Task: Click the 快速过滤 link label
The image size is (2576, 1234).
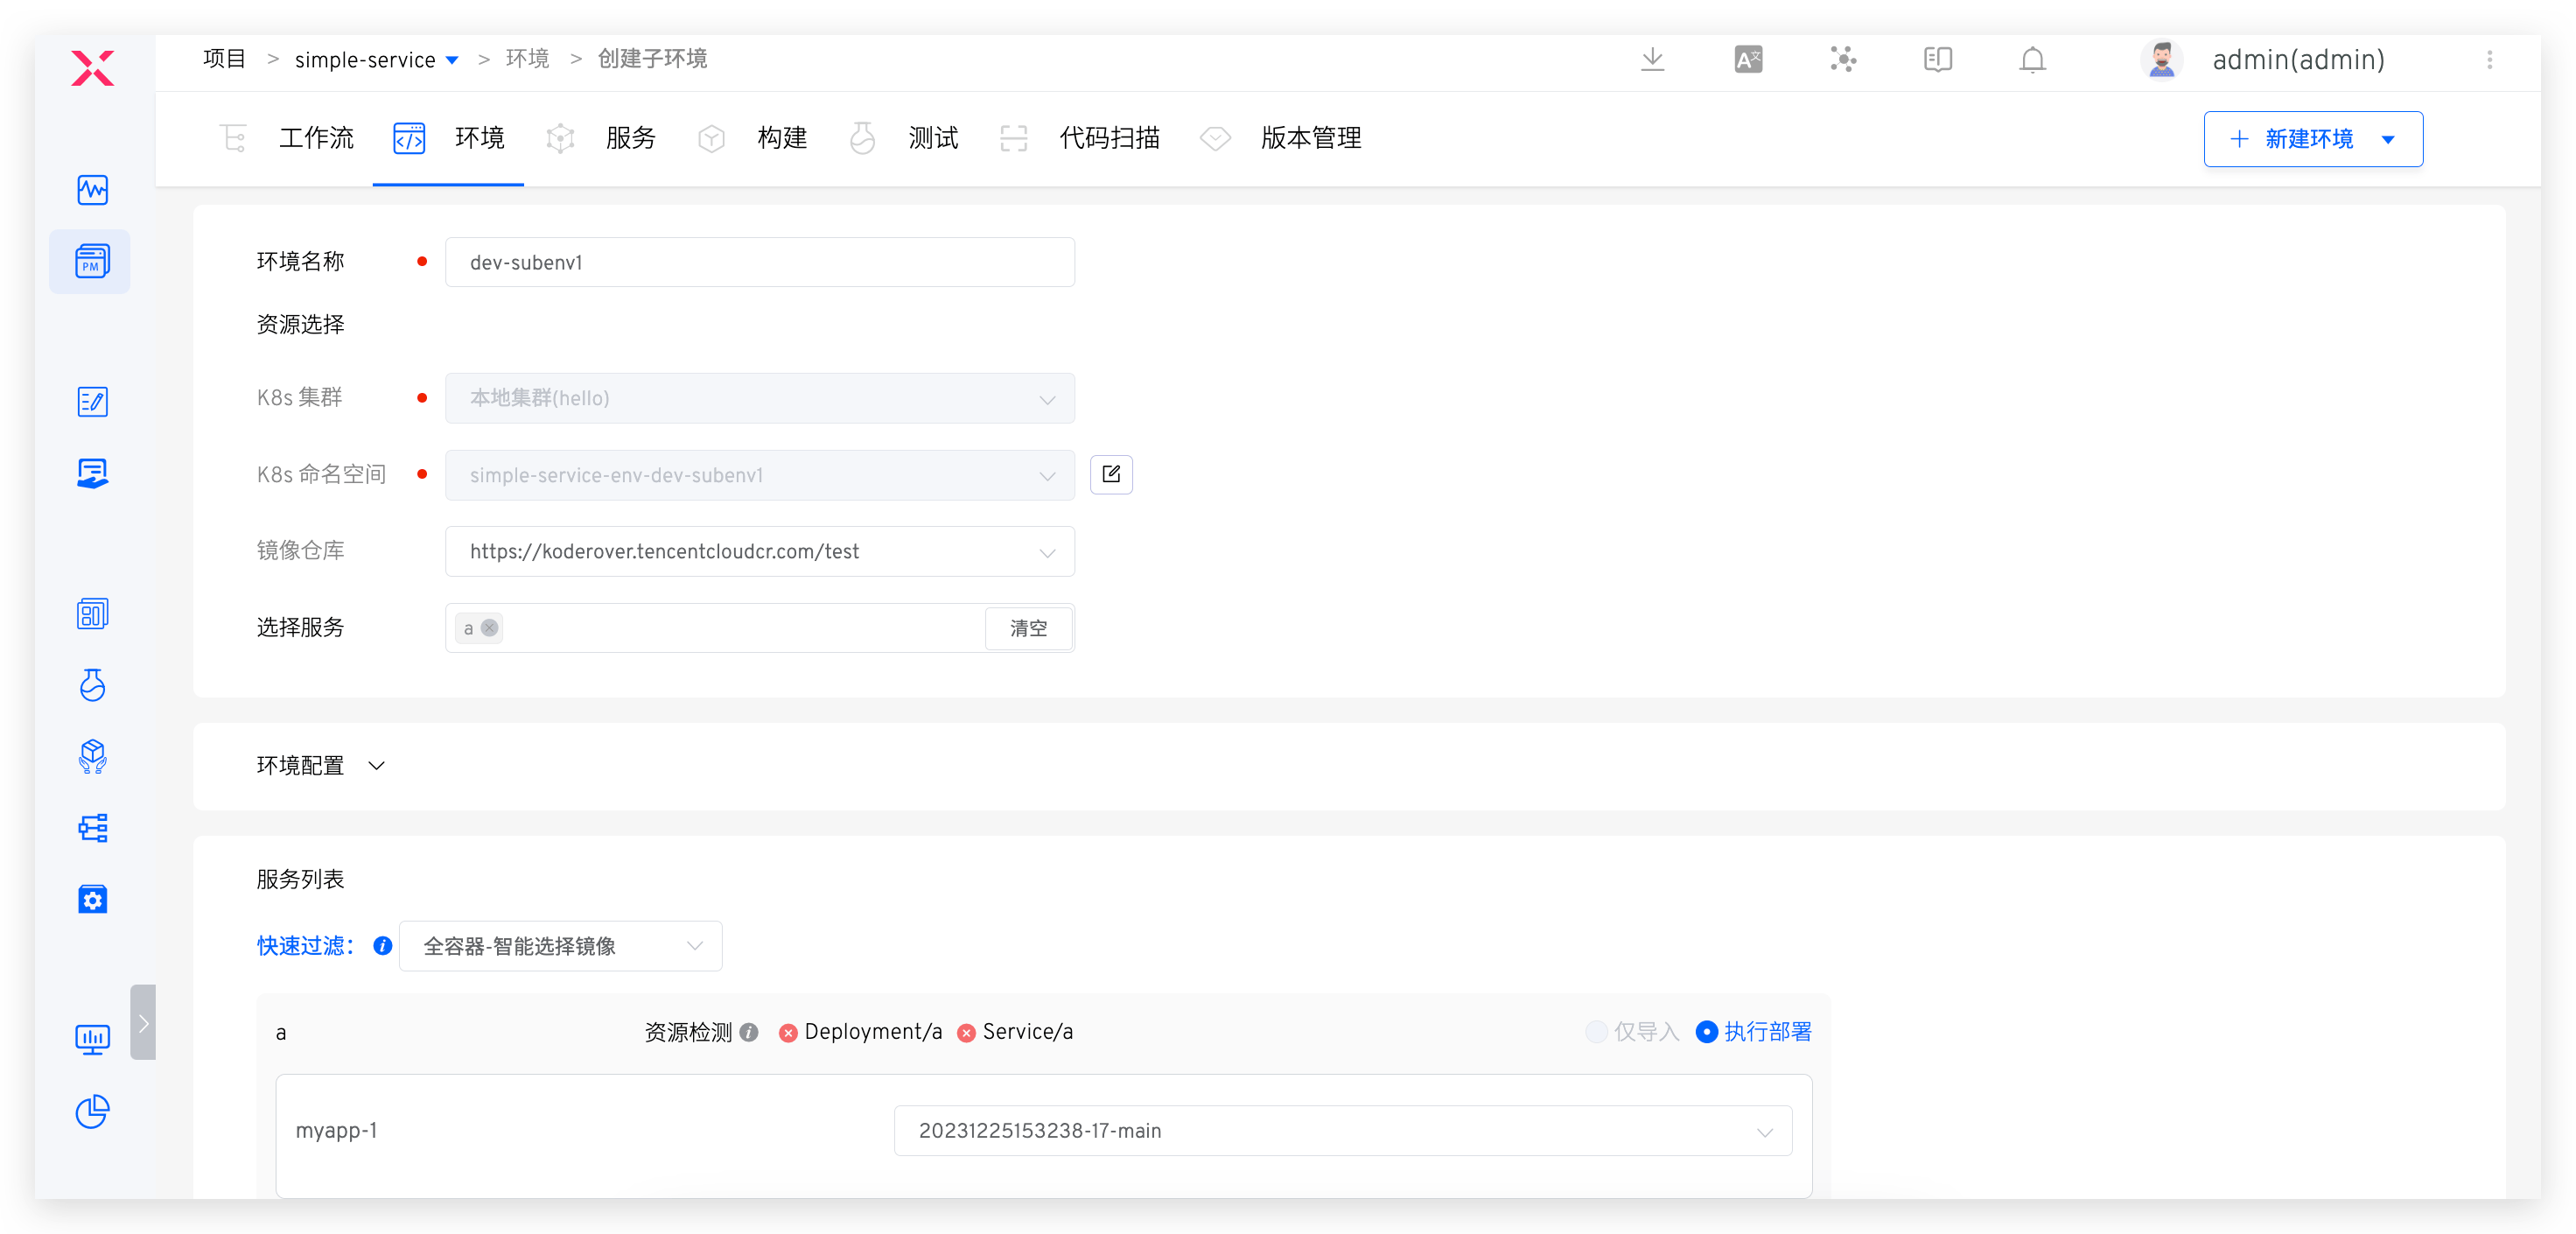Action: (x=305, y=946)
